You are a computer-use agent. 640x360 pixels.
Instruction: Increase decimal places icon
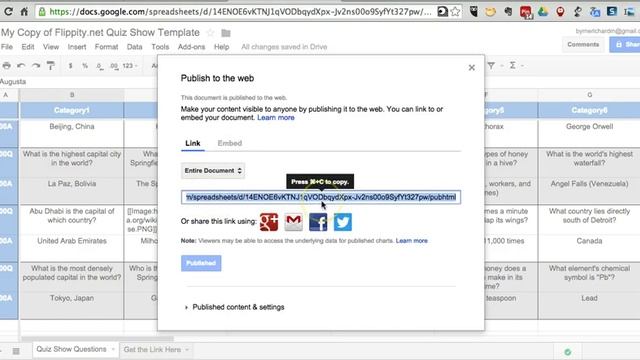pos(114,66)
